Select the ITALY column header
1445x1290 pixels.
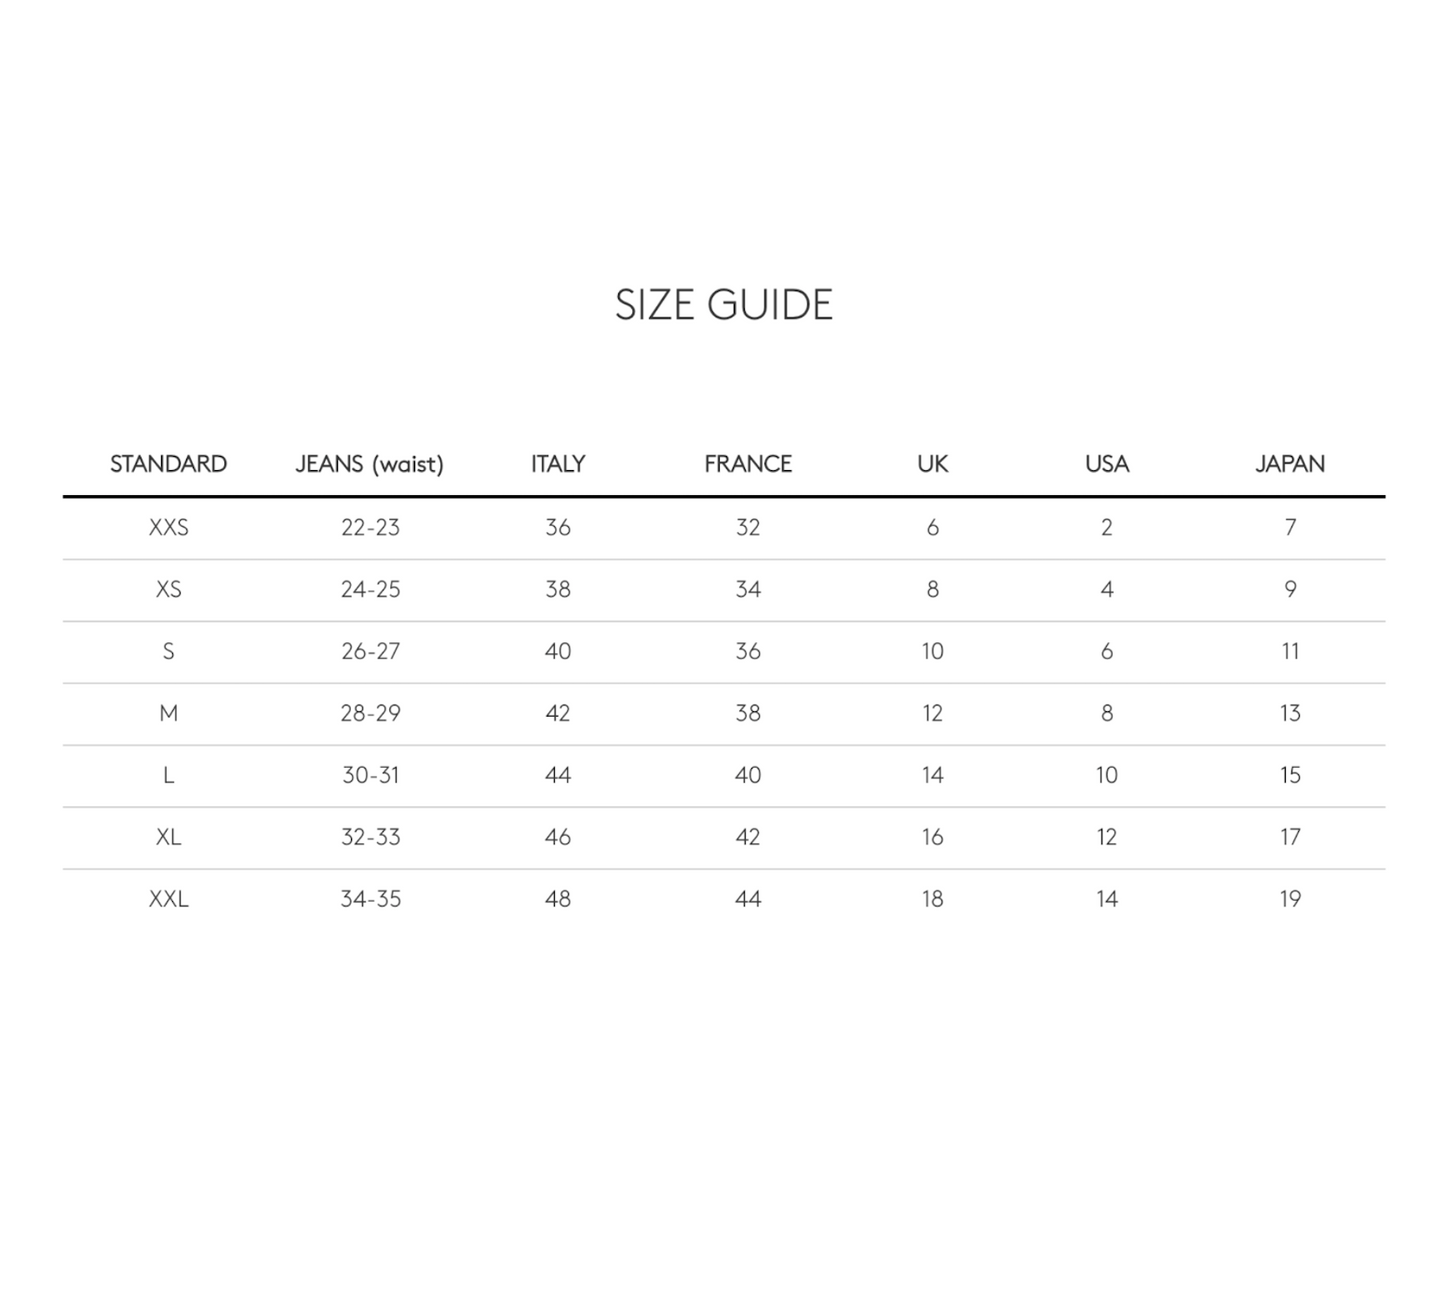point(558,464)
